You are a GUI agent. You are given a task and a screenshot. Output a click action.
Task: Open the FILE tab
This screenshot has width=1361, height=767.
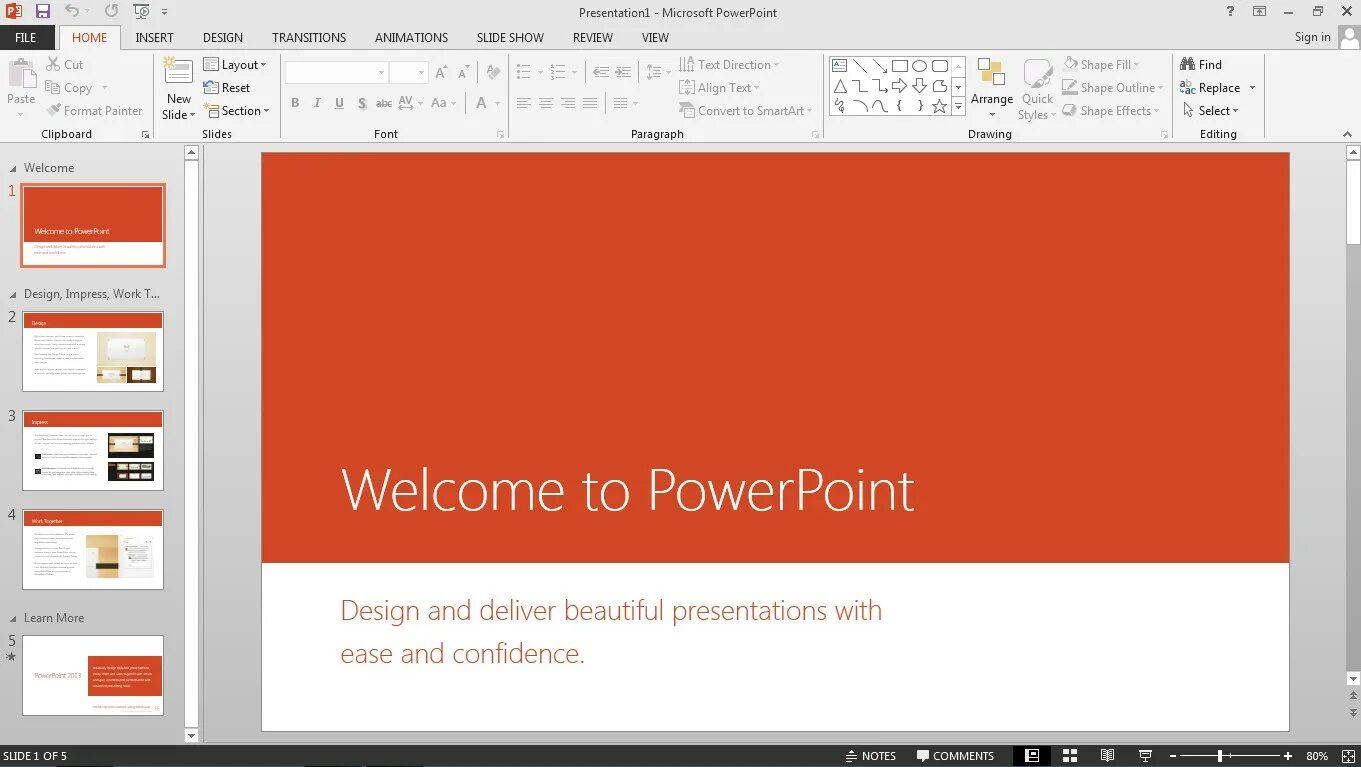click(x=26, y=37)
